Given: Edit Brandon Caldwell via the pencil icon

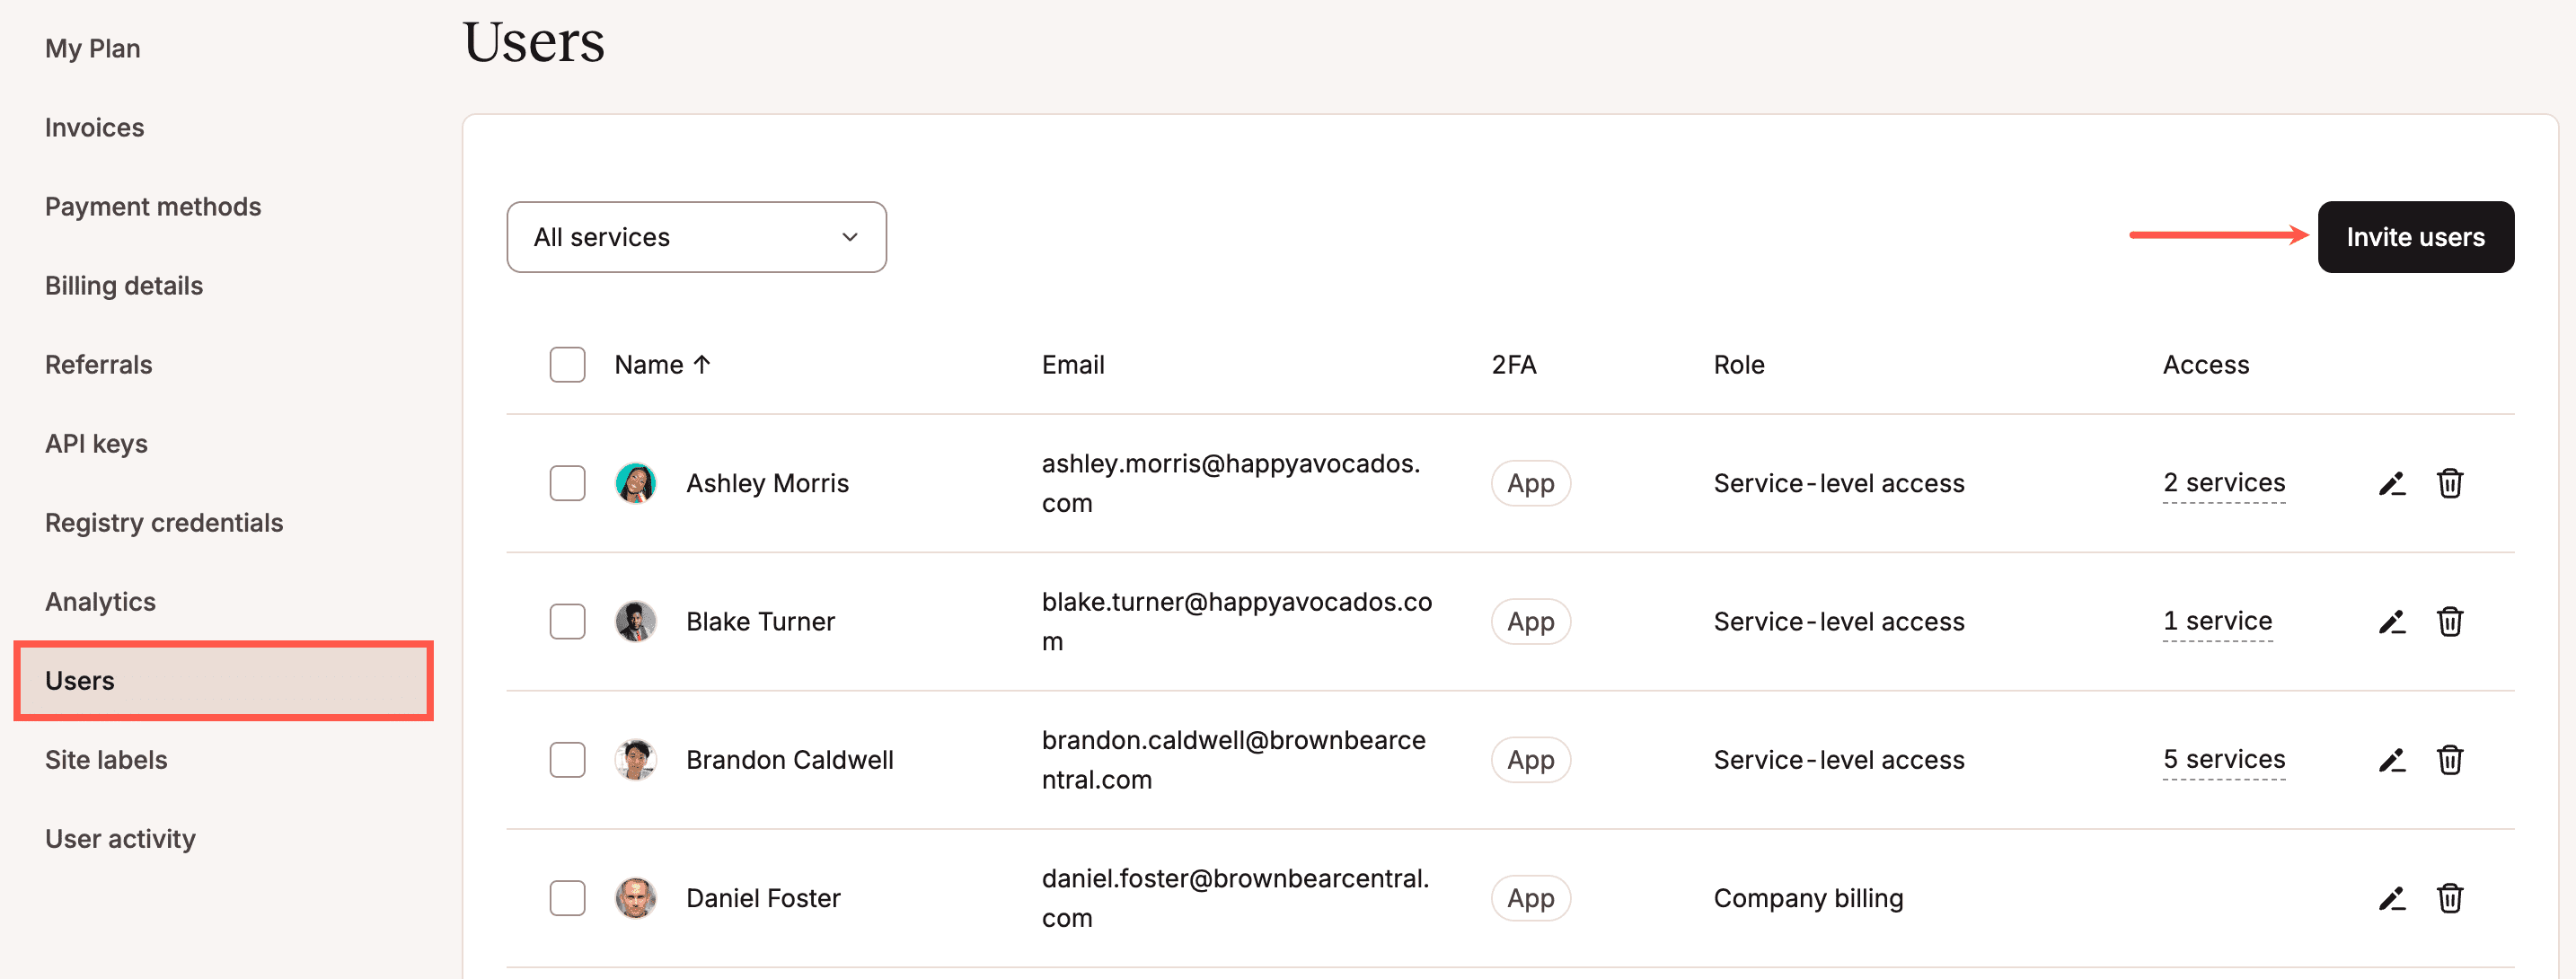Looking at the screenshot, I should point(2391,760).
